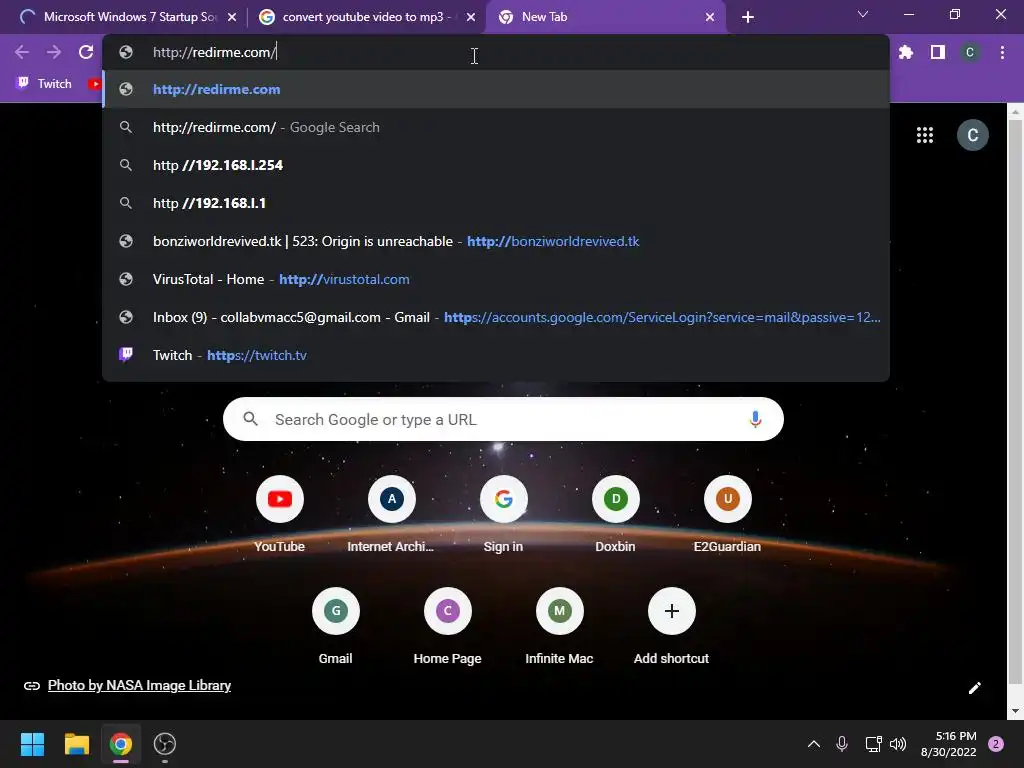The width and height of the screenshot is (1024, 768).
Task: Choose the redirme.com Google Search suggestion
Action: tap(496, 127)
